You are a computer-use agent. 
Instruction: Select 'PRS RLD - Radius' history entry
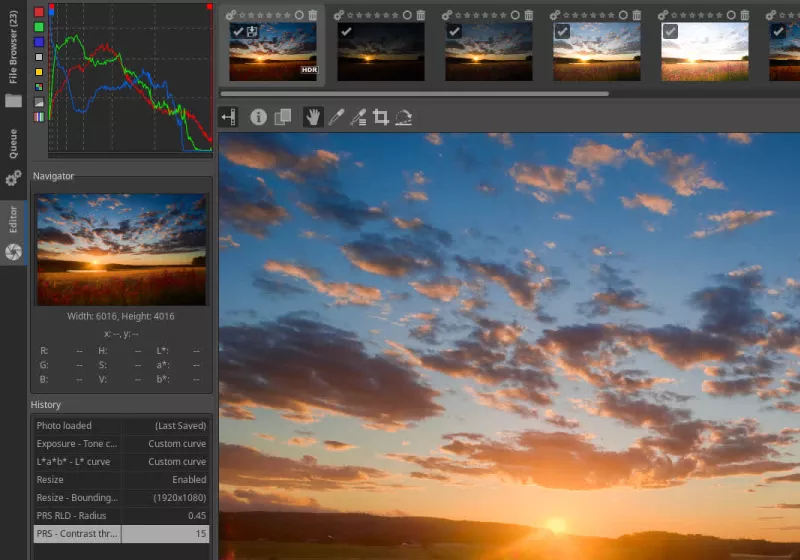coord(121,516)
